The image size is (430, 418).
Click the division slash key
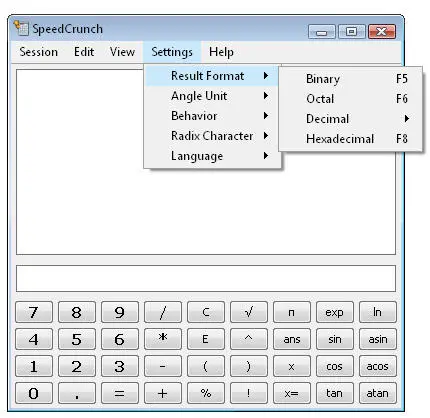163,312
